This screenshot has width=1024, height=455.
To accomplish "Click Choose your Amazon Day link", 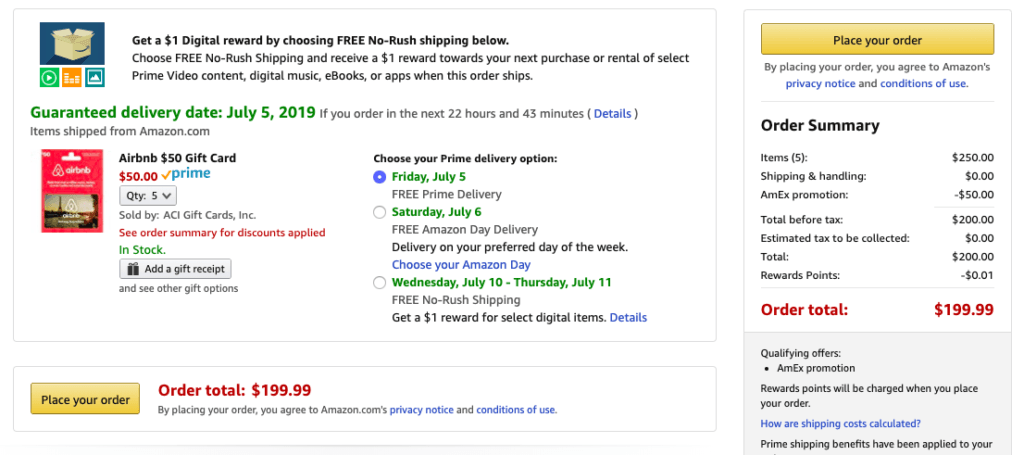I will tap(461, 265).
